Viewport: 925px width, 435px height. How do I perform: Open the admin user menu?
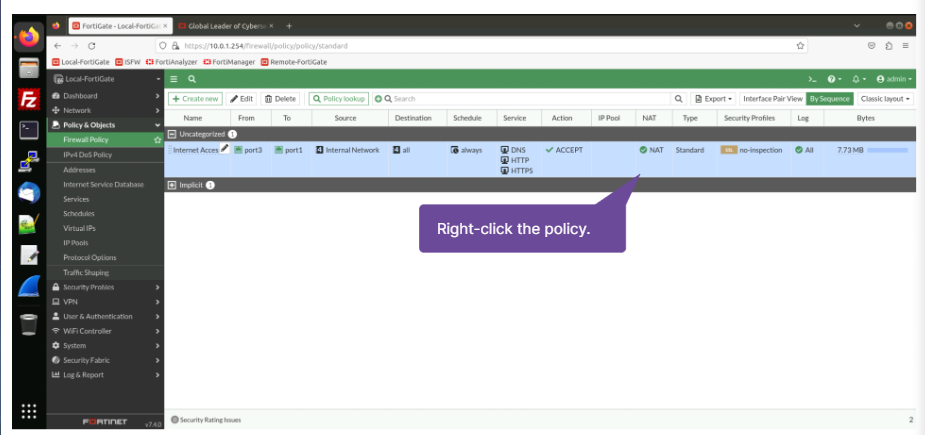894,79
